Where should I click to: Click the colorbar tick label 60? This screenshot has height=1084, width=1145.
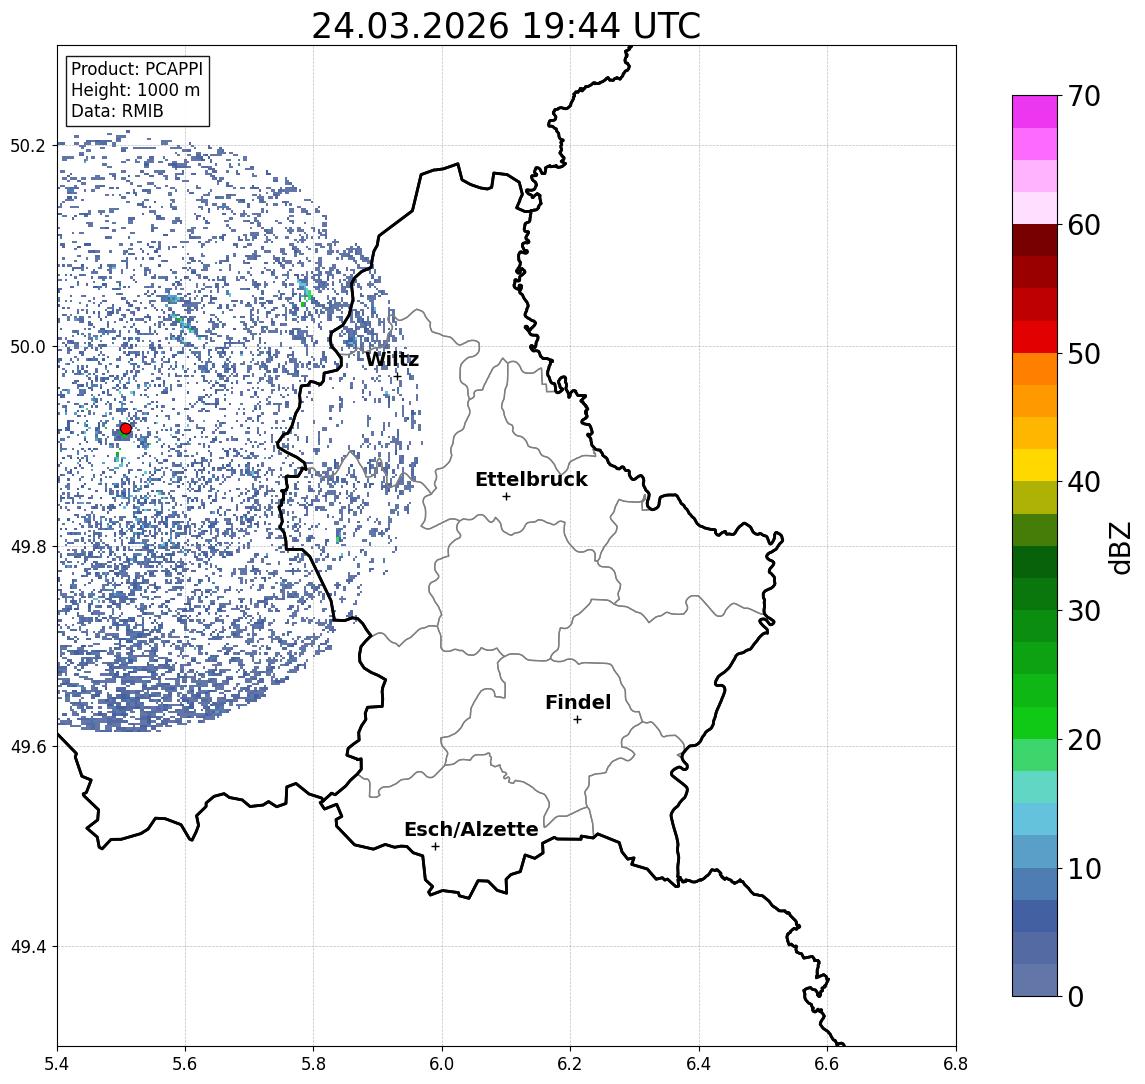click(x=1084, y=226)
